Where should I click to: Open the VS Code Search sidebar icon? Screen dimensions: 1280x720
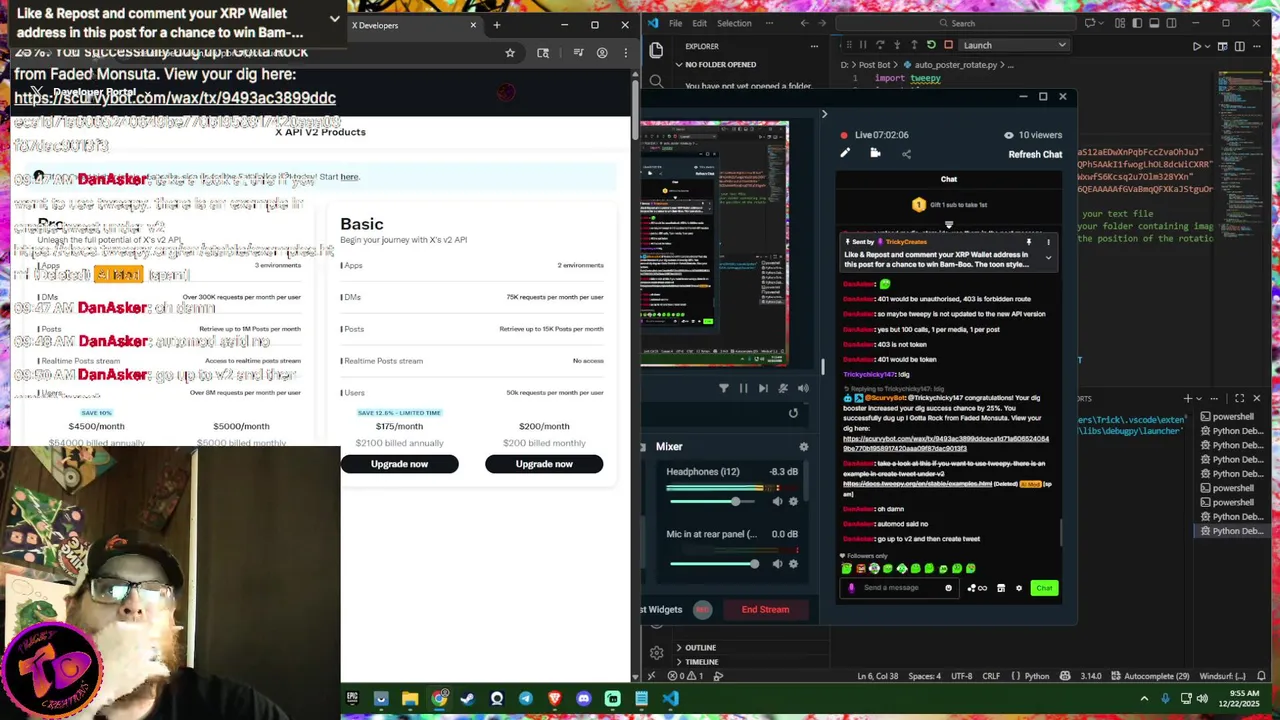[x=656, y=81]
